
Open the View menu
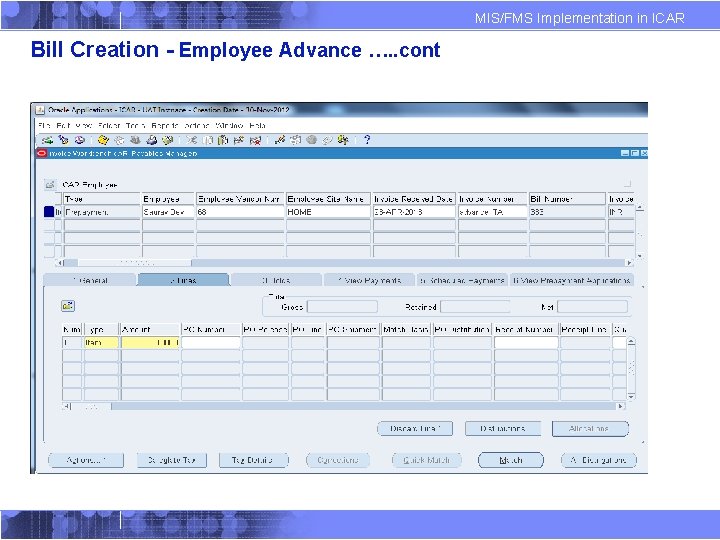tap(84, 125)
